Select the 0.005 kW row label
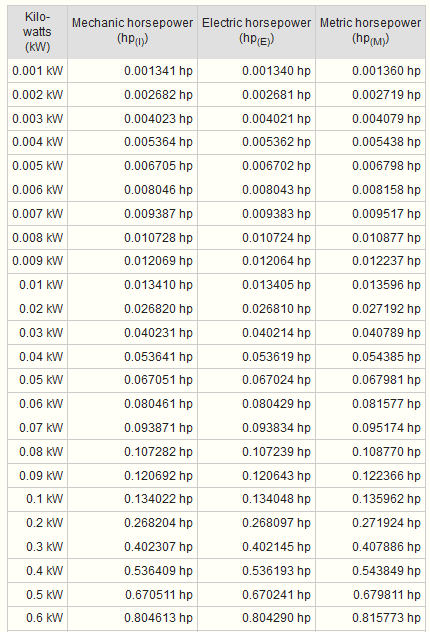The width and height of the screenshot is (430, 632). pos(37,166)
